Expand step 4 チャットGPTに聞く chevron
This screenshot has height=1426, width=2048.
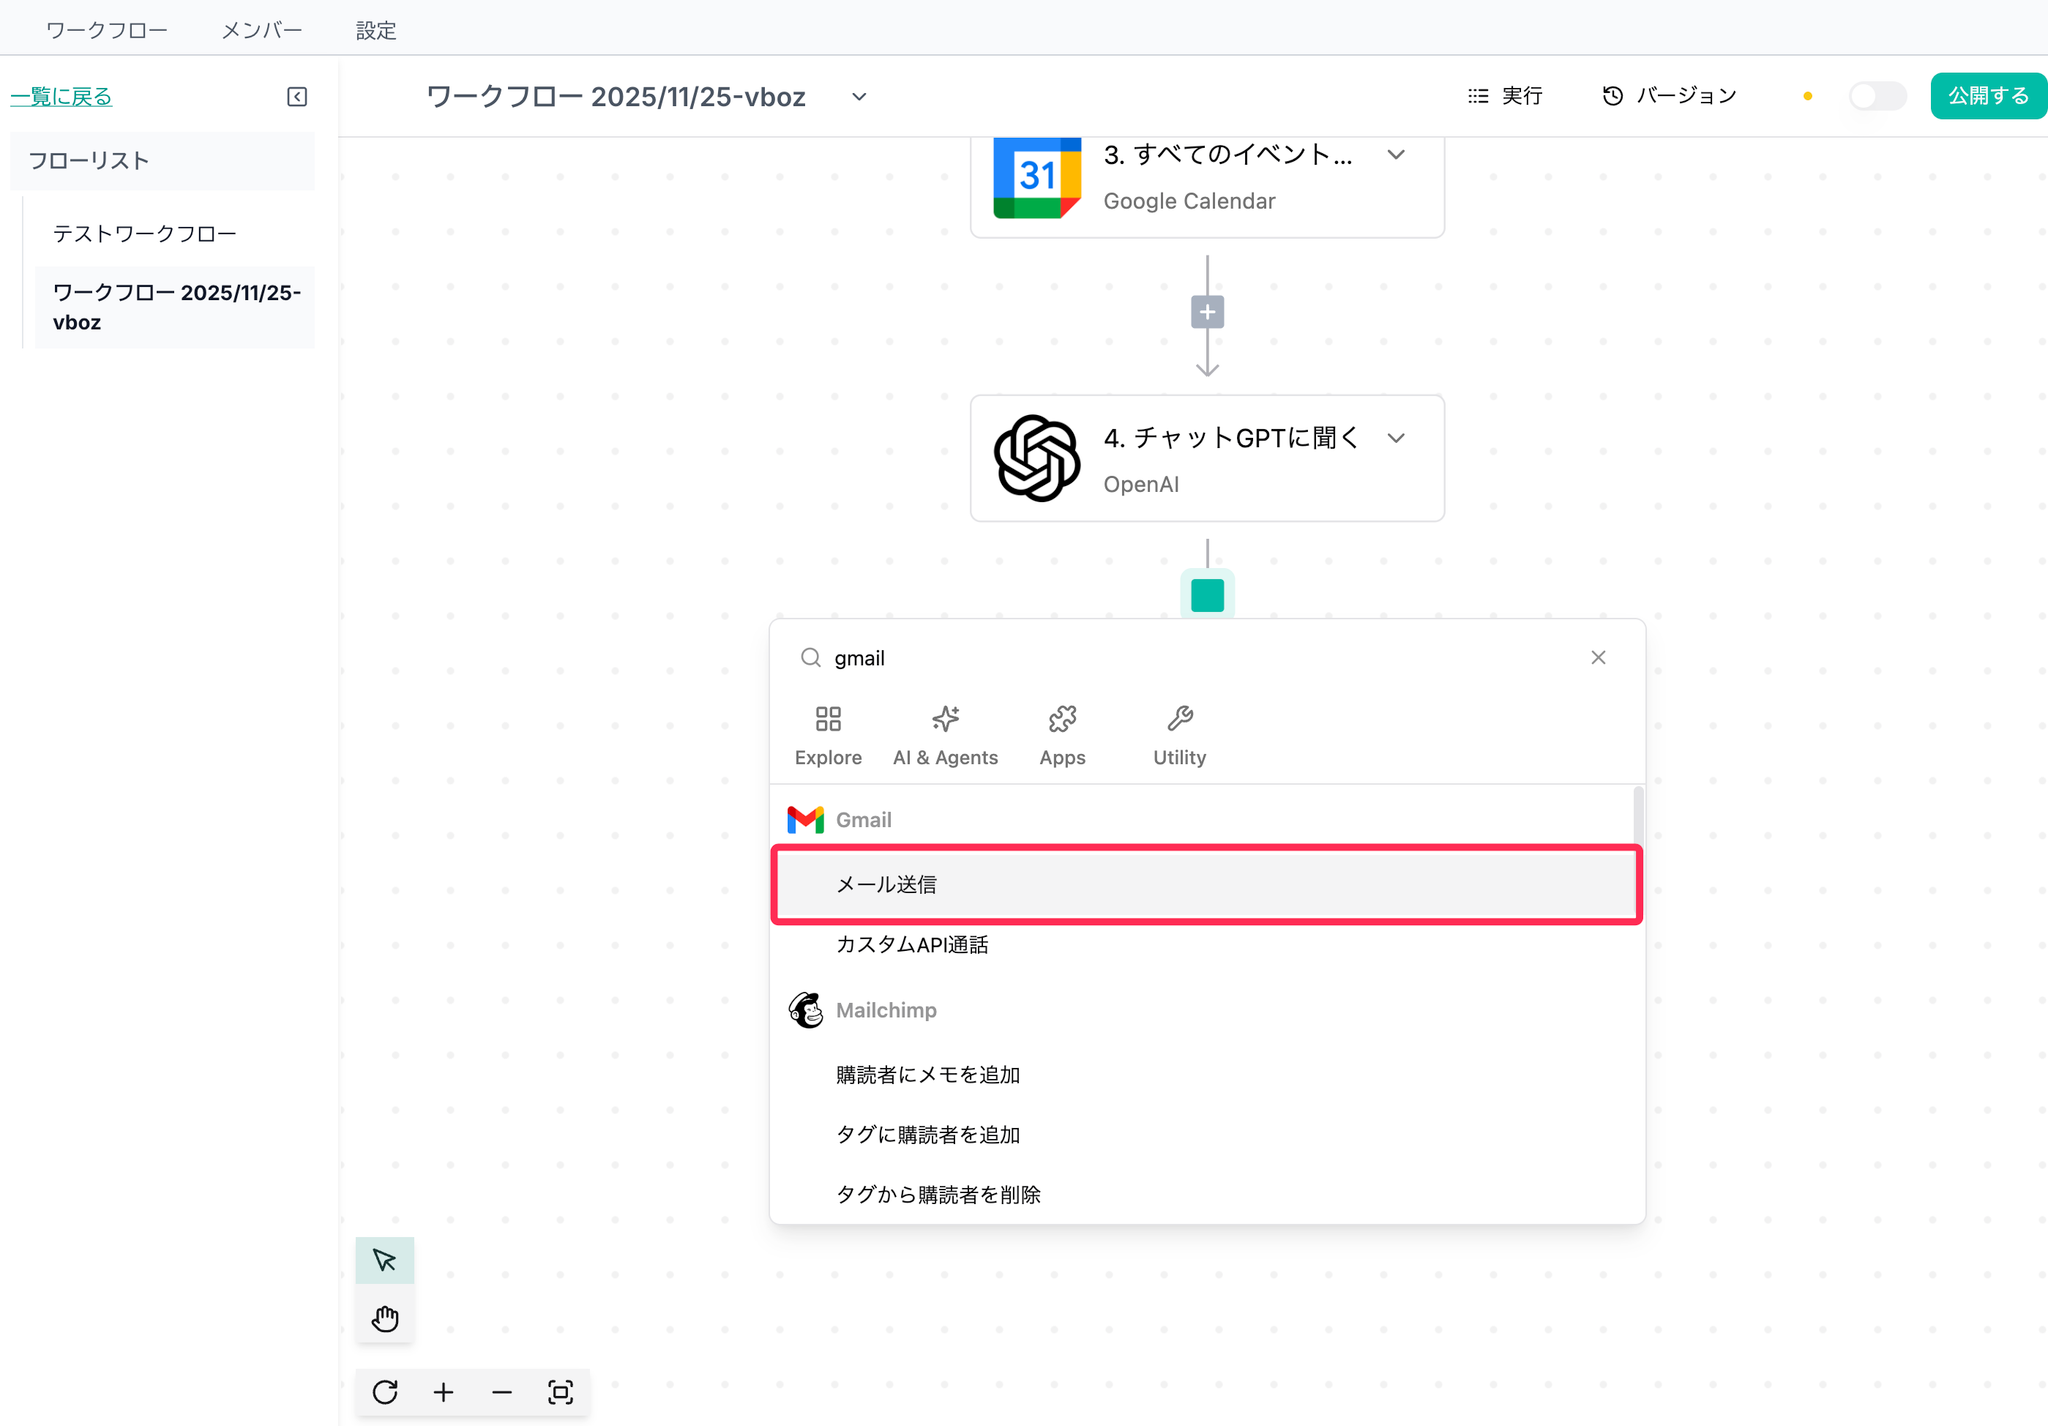coord(1396,438)
